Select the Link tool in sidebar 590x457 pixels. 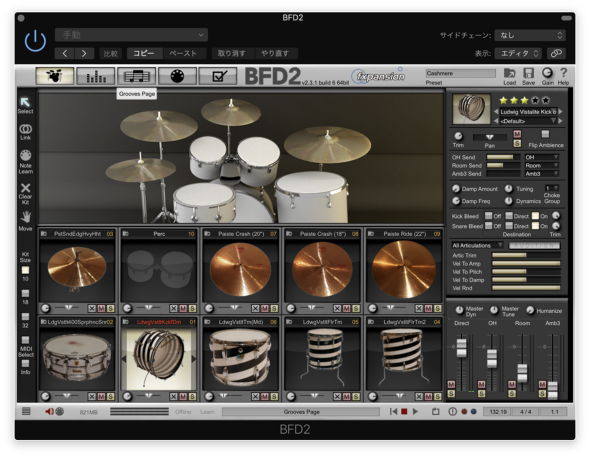pyautogui.click(x=25, y=132)
